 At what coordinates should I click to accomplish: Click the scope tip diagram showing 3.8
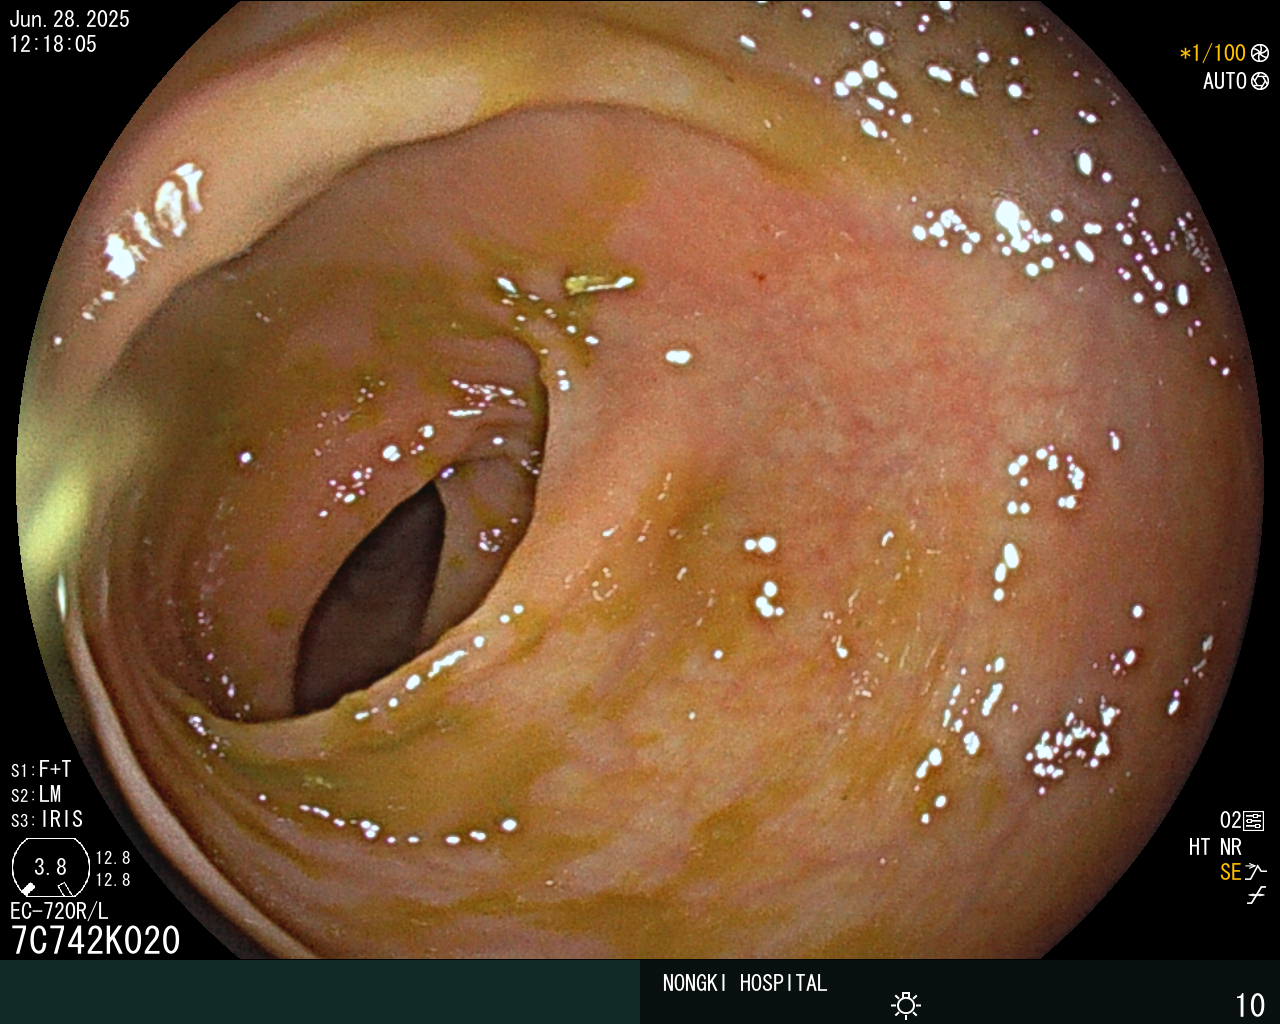50,867
